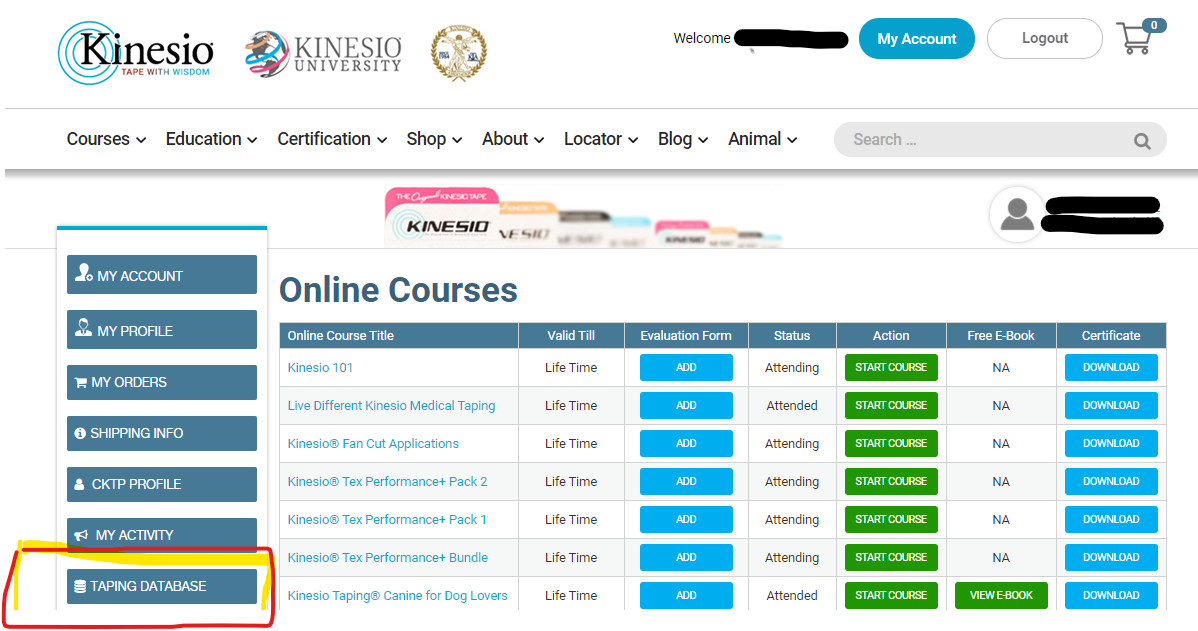This screenshot has width=1198, height=631.
Task: Click the Certificate column header
Action: [1111, 335]
